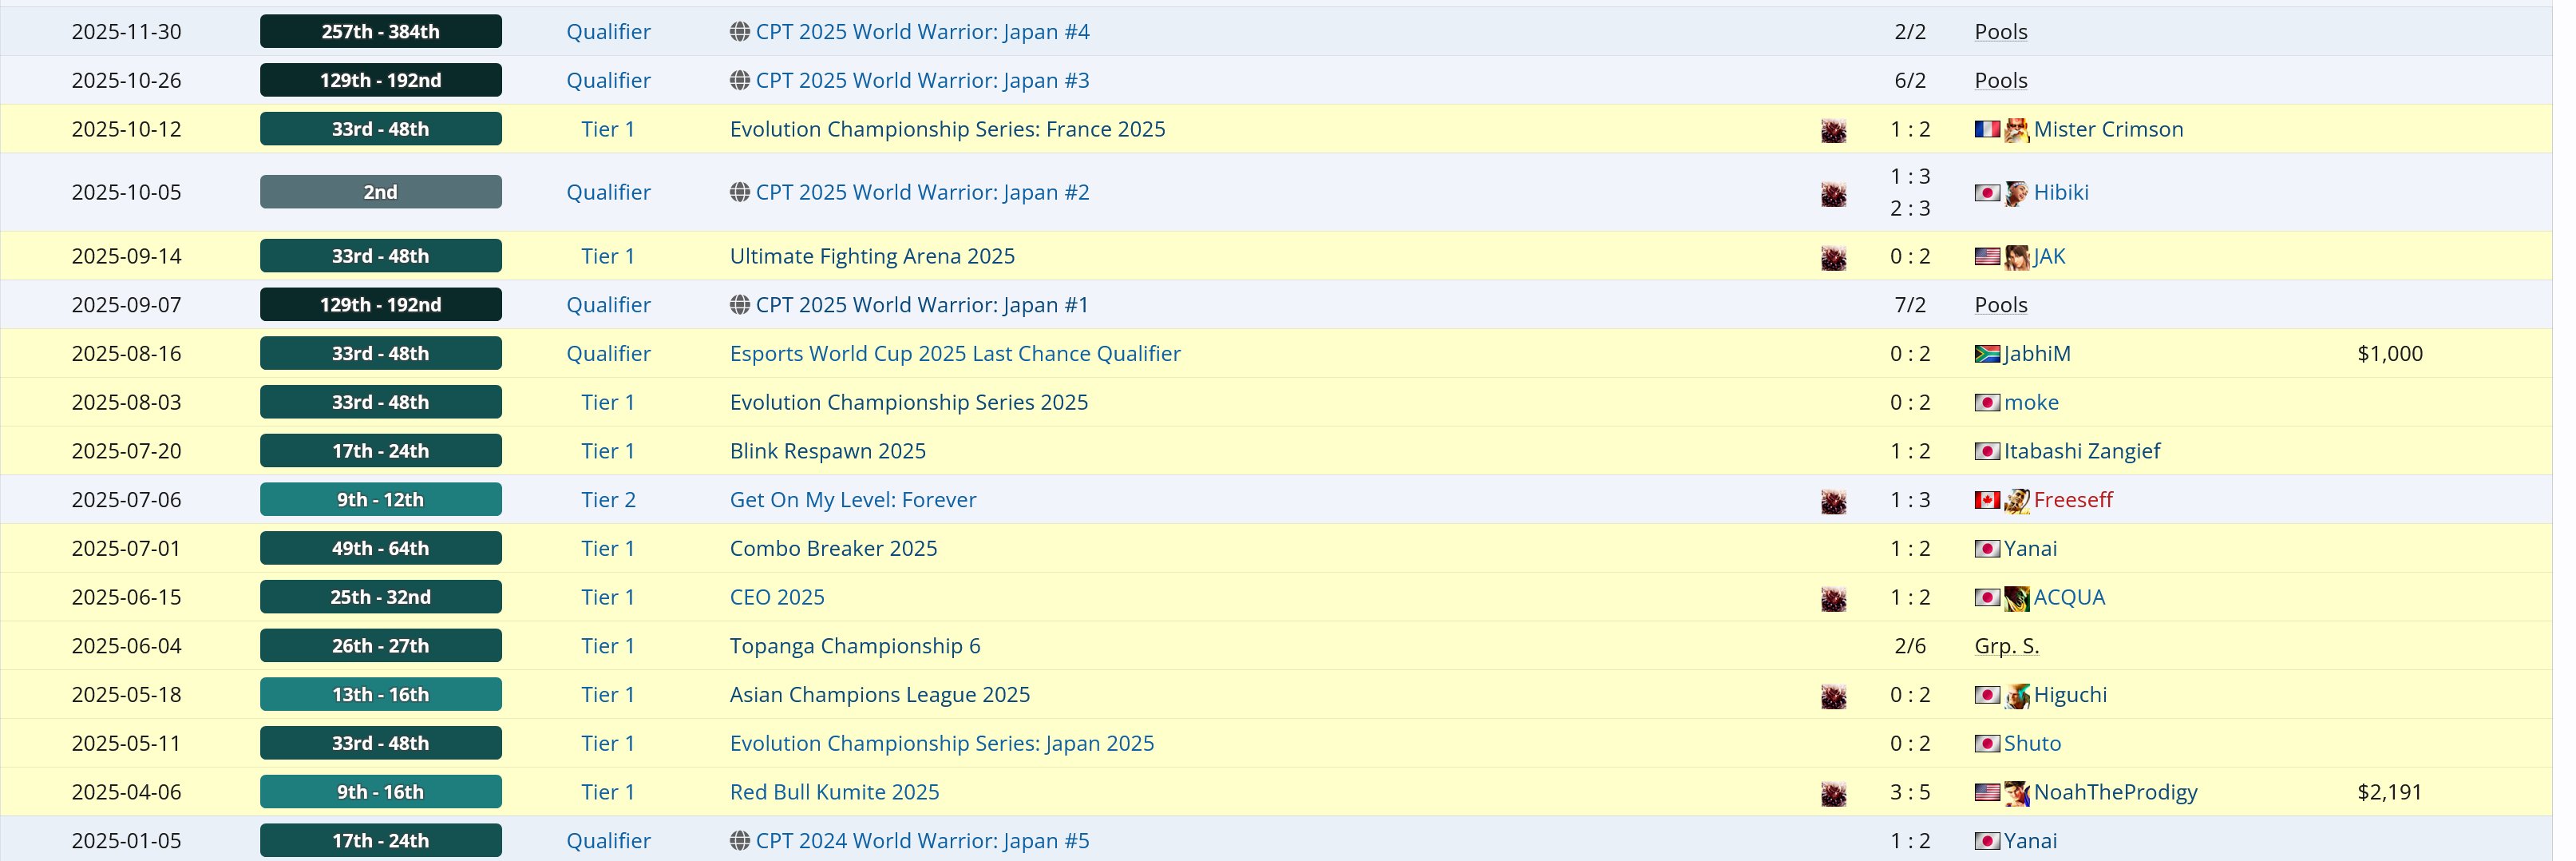Open the Red Bull Kumite 2025 link

click(x=835, y=792)
